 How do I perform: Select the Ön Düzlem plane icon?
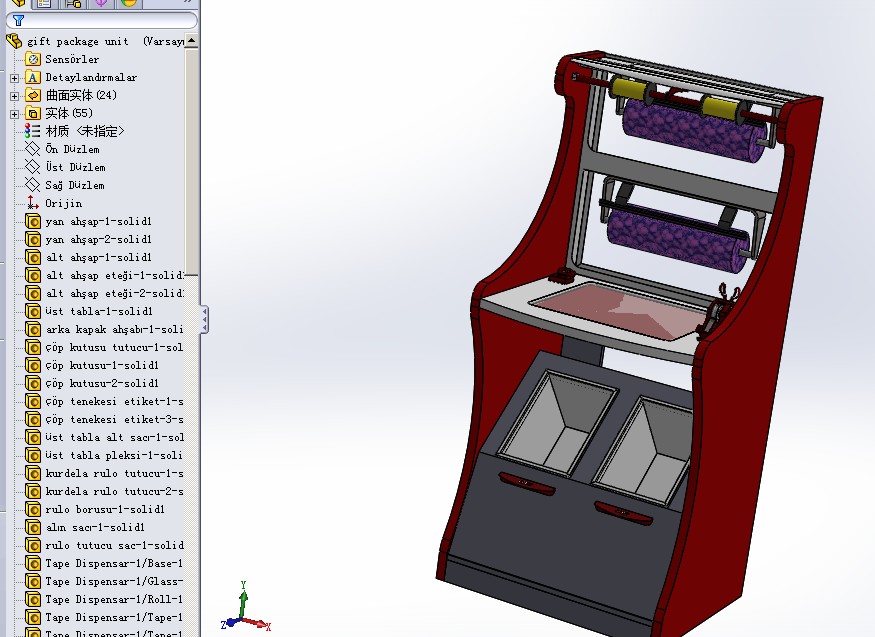click(x=33, y=149)
